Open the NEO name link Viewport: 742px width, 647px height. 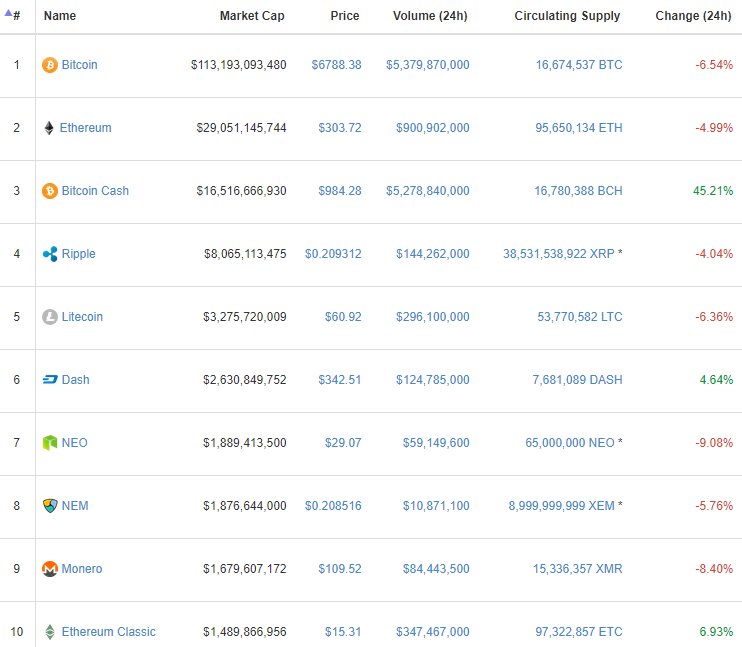pos(74,443)
